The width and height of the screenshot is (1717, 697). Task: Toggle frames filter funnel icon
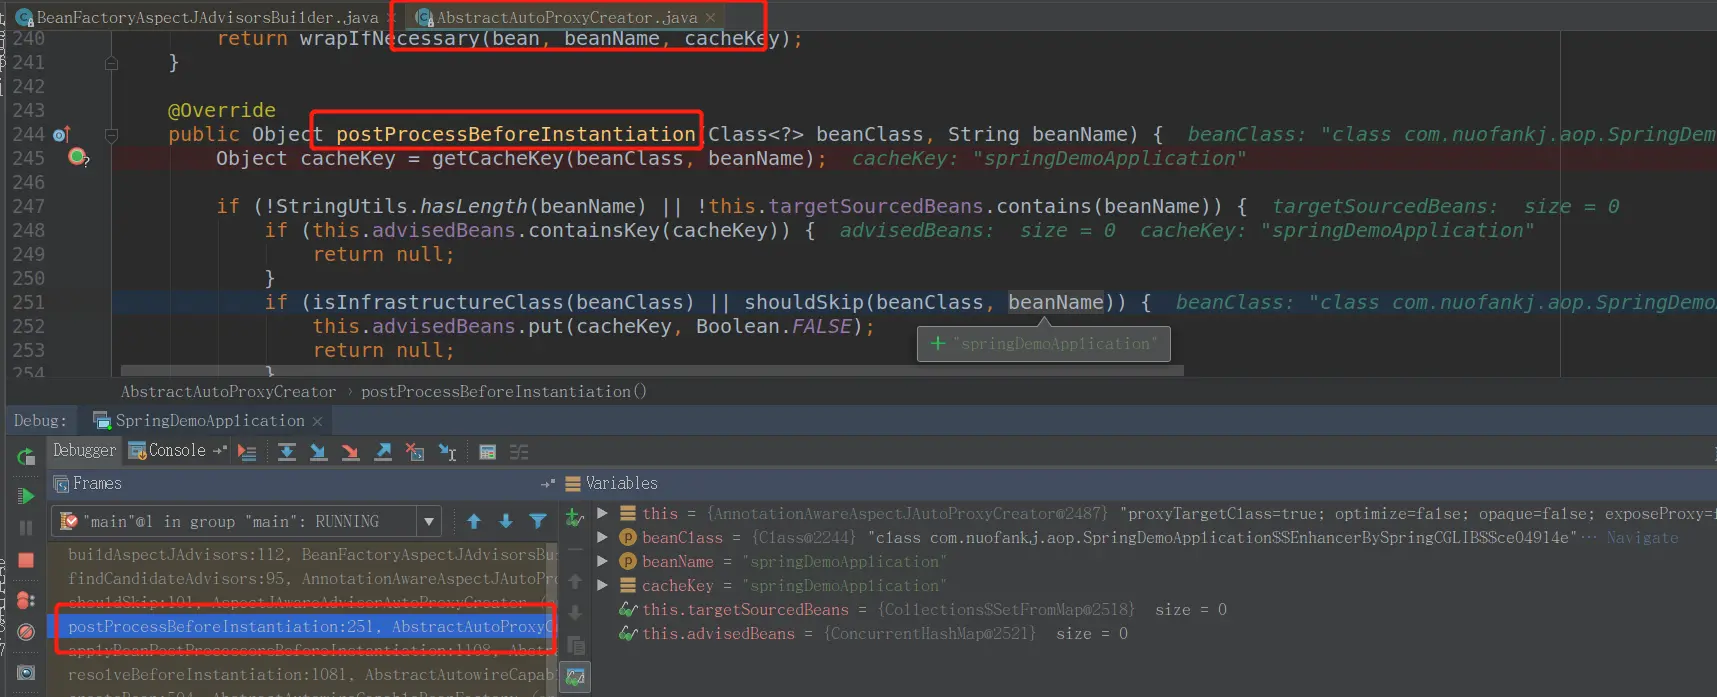538,521
